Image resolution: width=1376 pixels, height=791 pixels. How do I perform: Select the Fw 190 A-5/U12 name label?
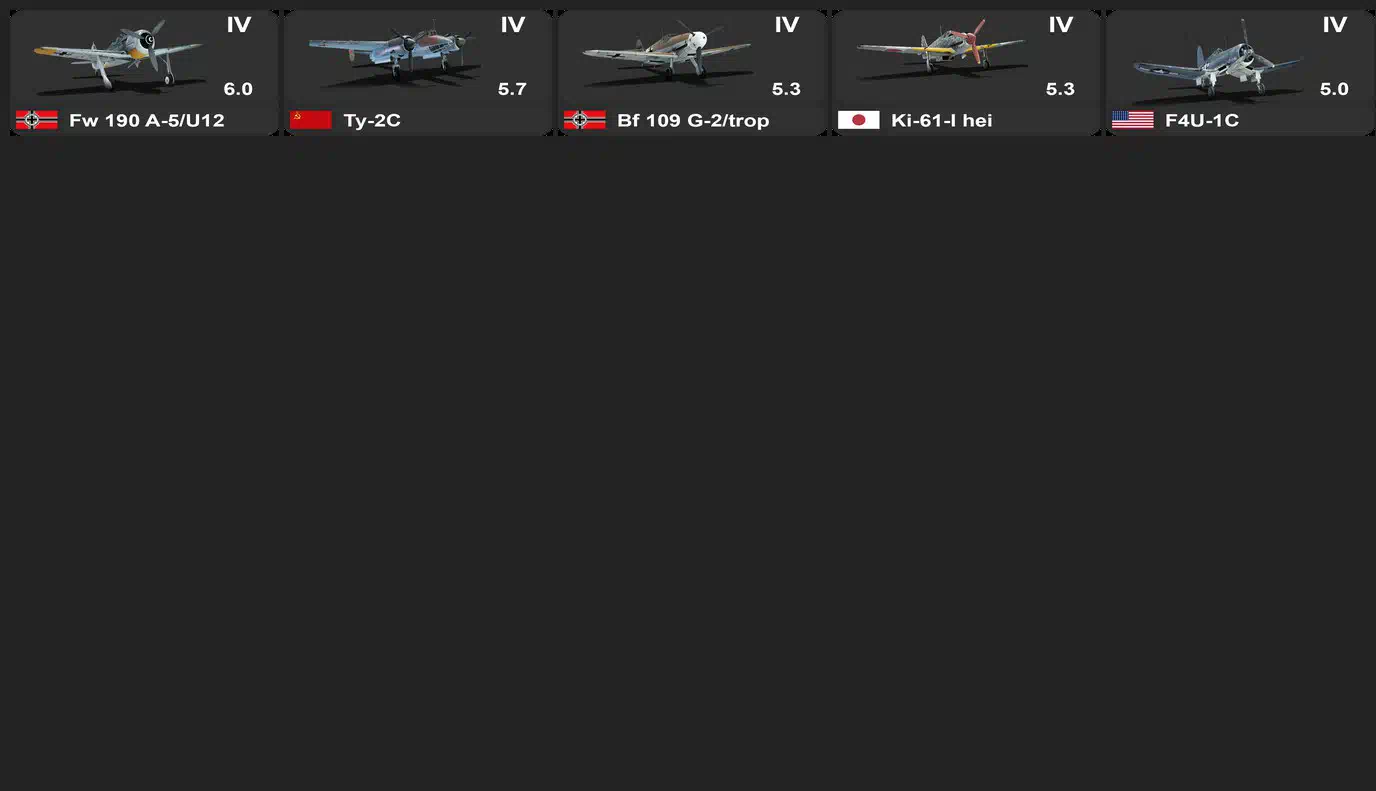tap(147, 121)
